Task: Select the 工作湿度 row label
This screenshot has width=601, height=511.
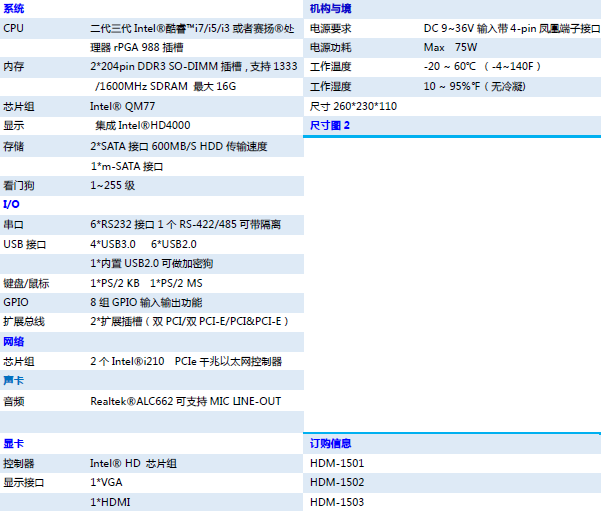Action: 330,87
